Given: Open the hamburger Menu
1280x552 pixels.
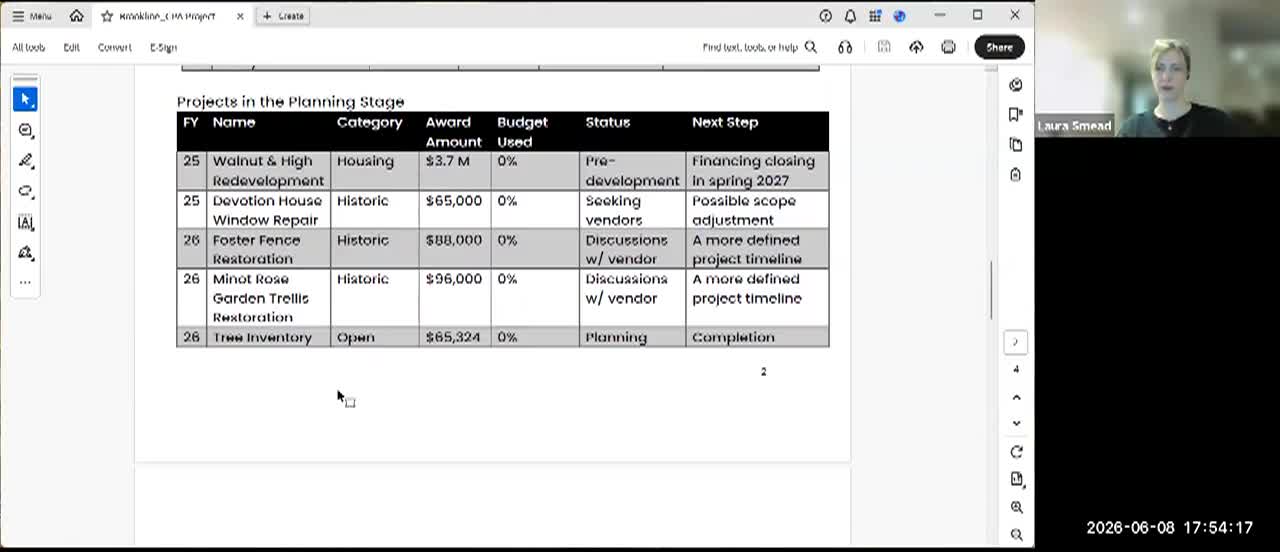Looking at the screenshot, I should (x=31, y=16).
